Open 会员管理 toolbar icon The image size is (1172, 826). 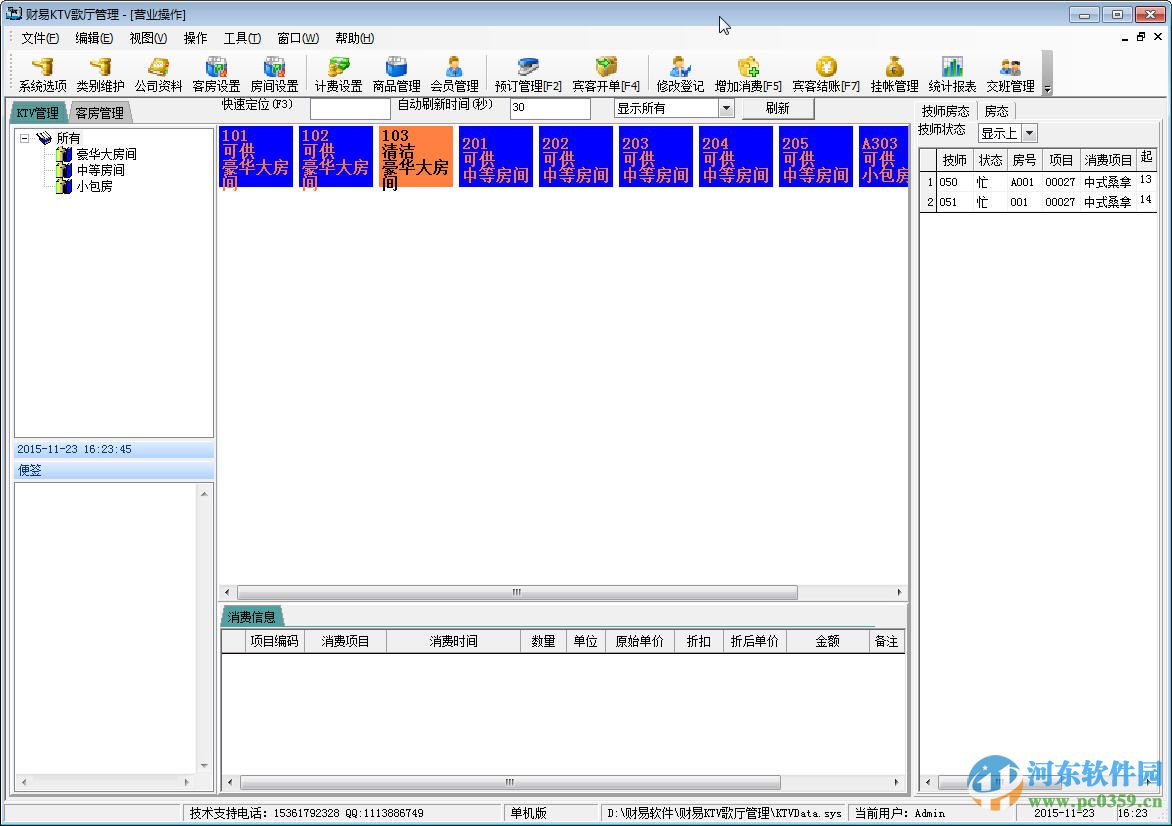(x=454, y=75)
